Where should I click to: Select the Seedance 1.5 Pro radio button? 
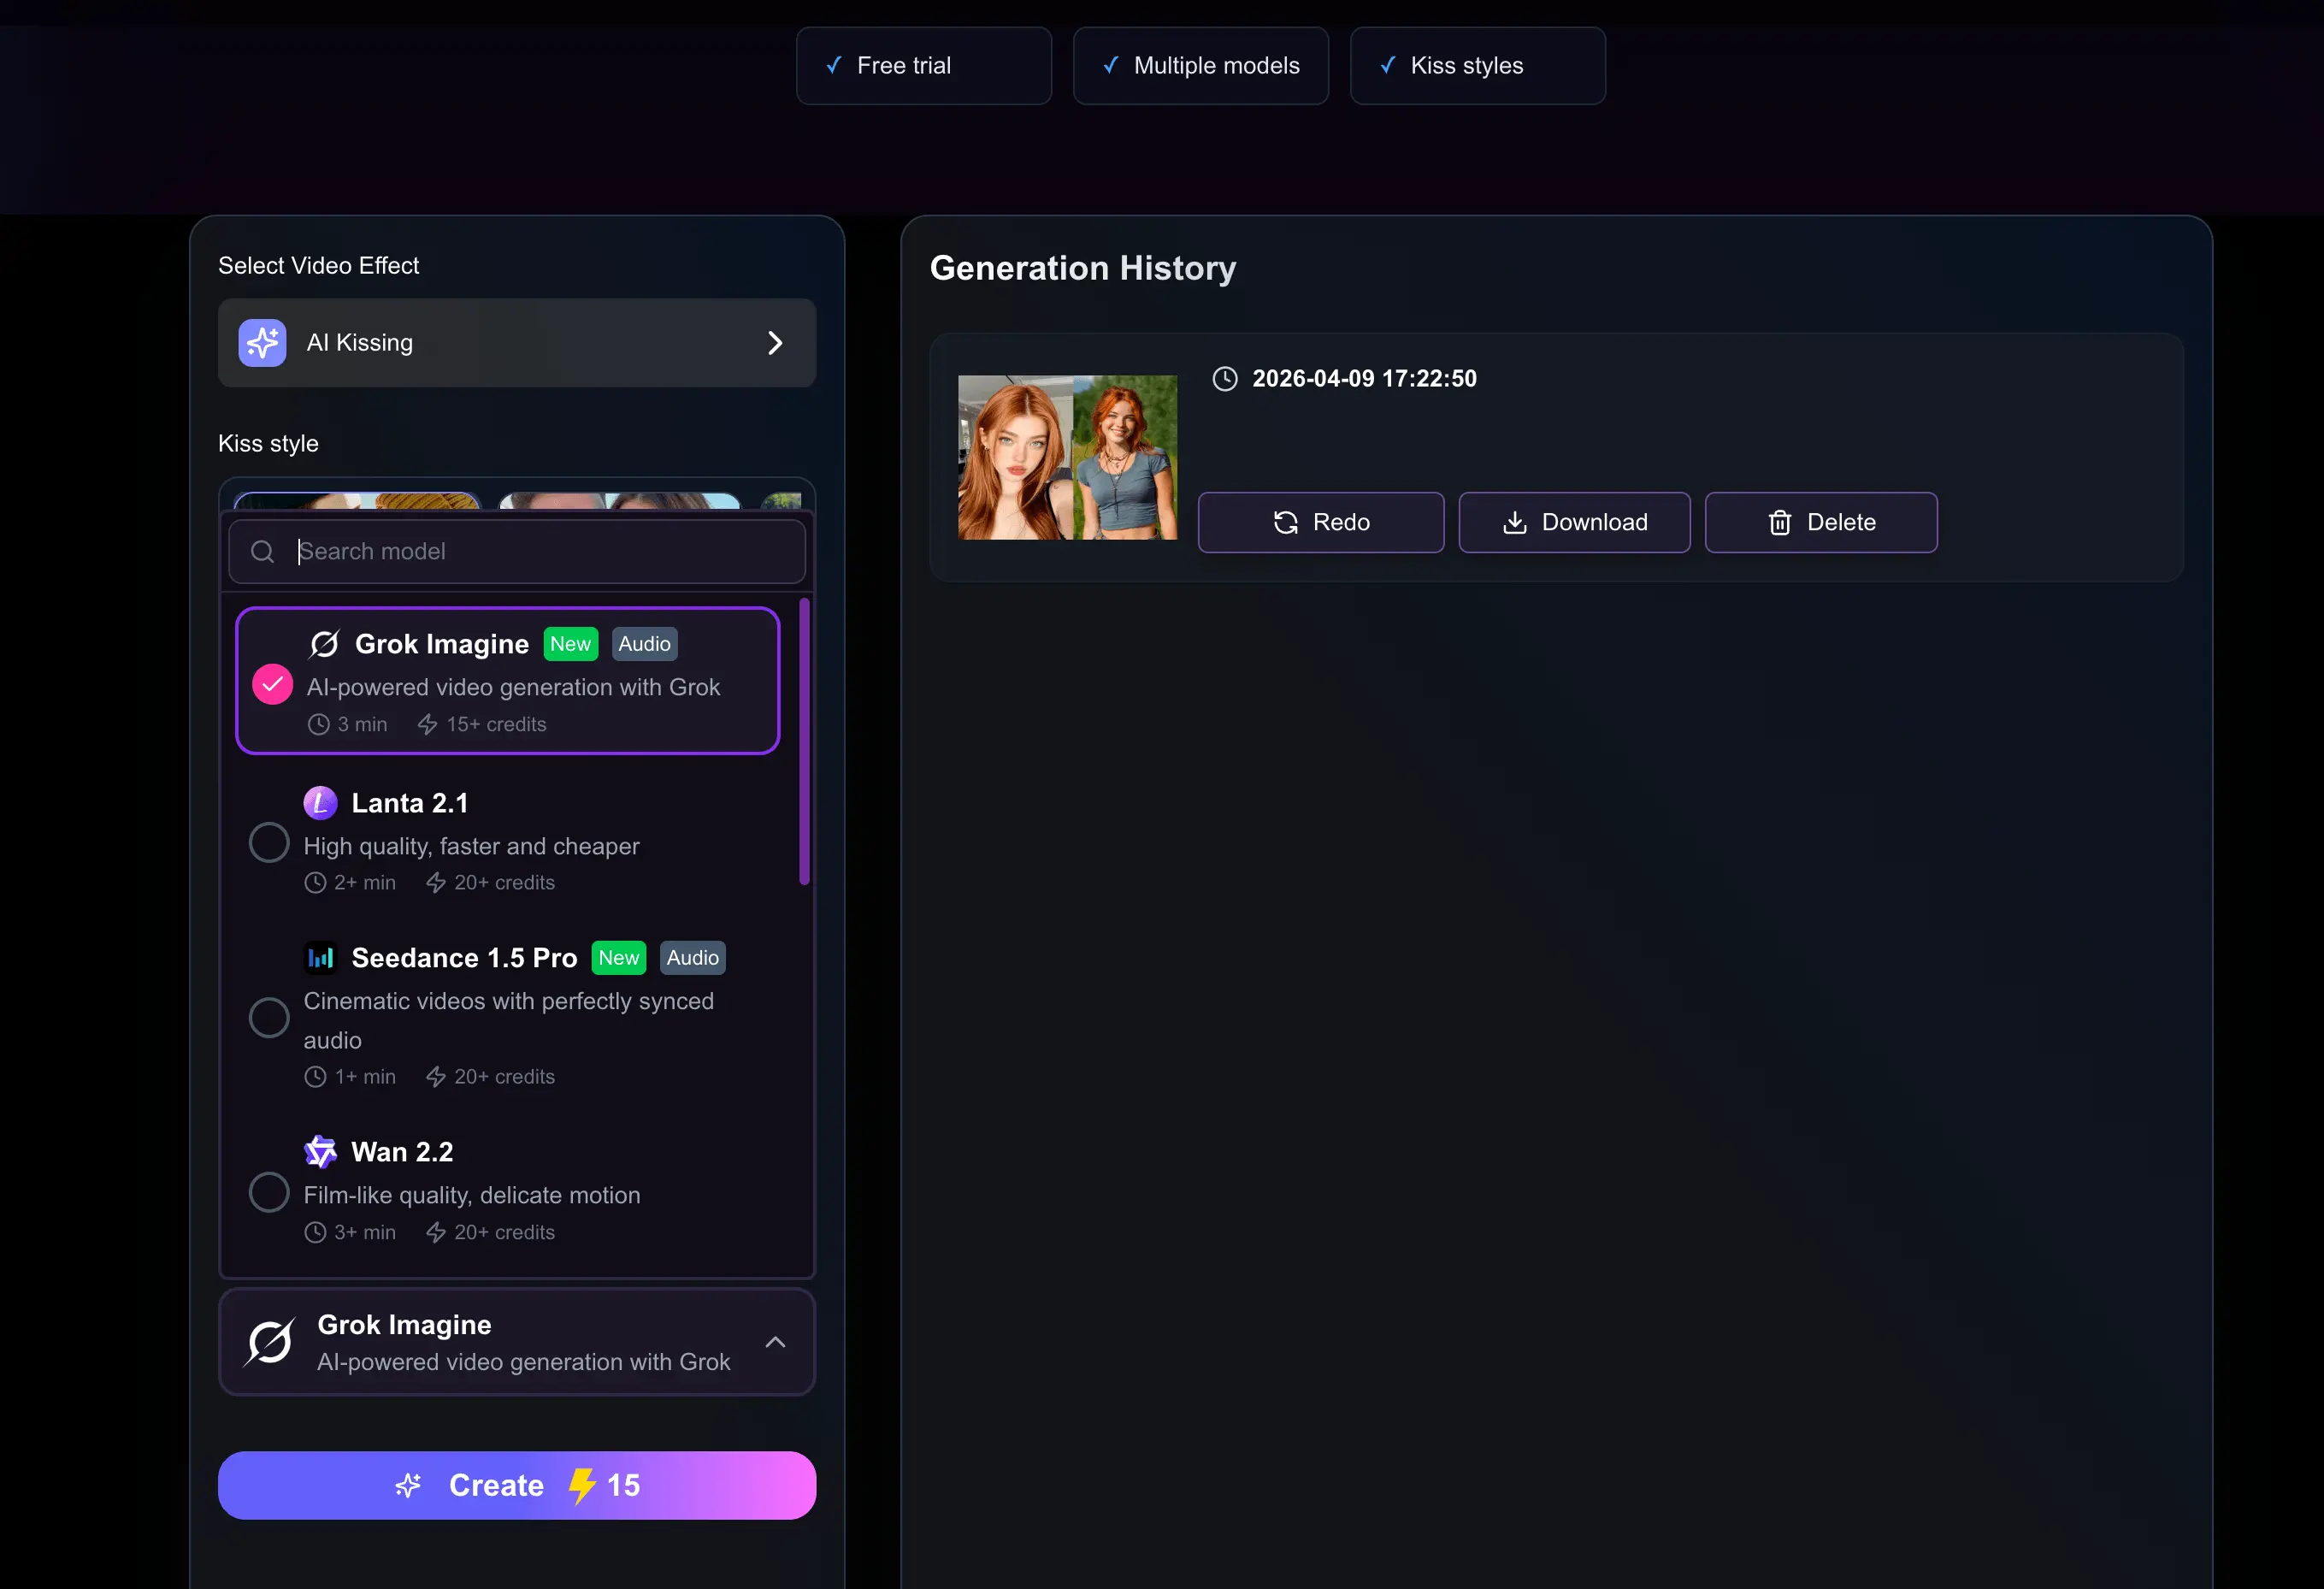pyautogui.click(x=269, y=1018)
